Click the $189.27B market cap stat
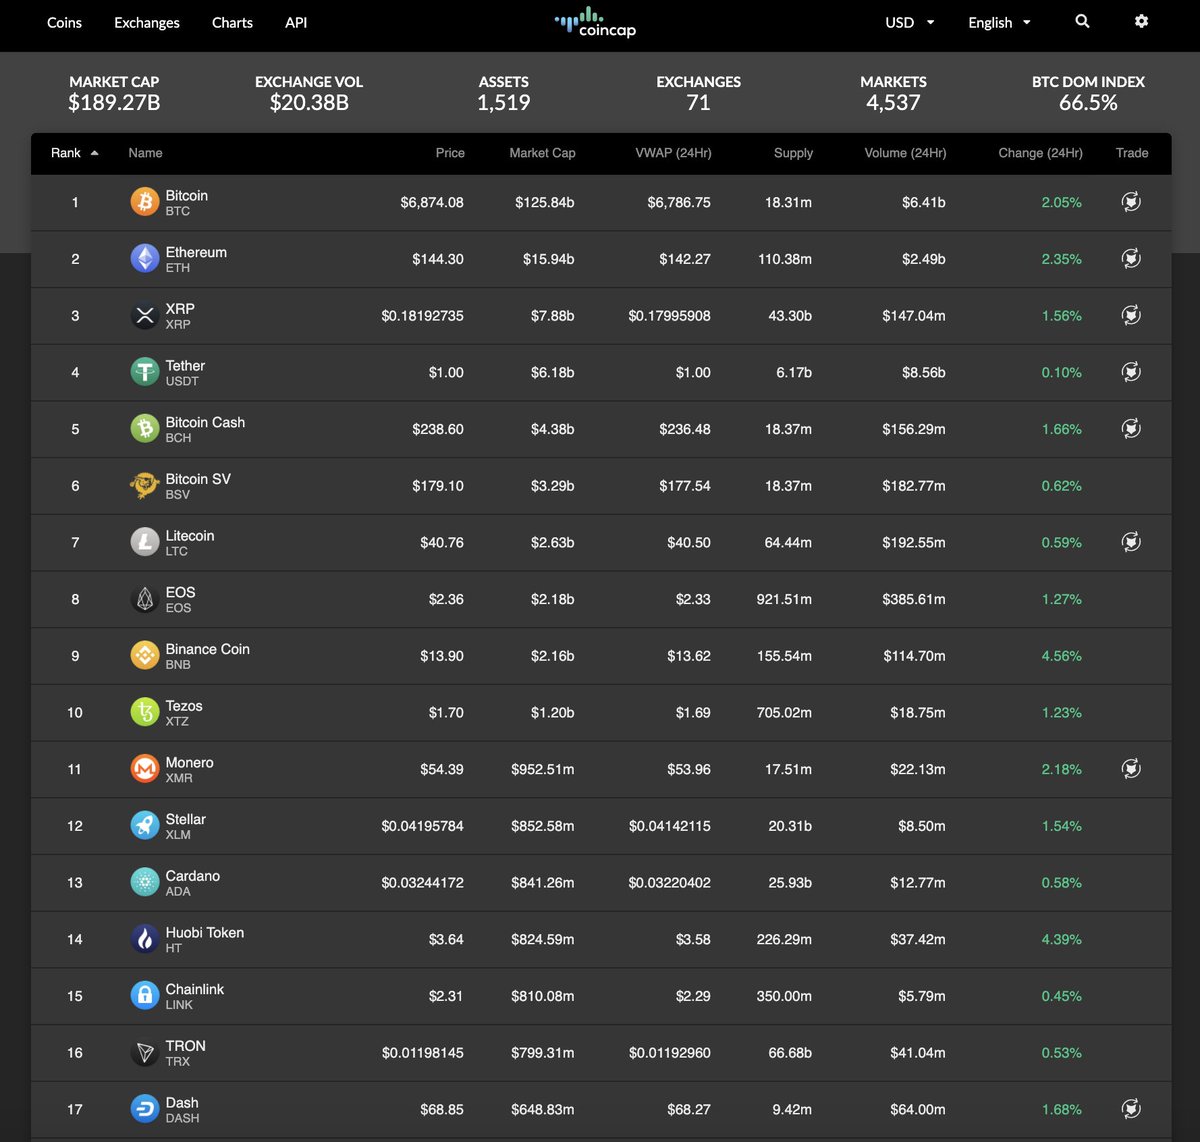Image resolution: width=1200 pixels, height=1142 pixels. click(114, 102)
